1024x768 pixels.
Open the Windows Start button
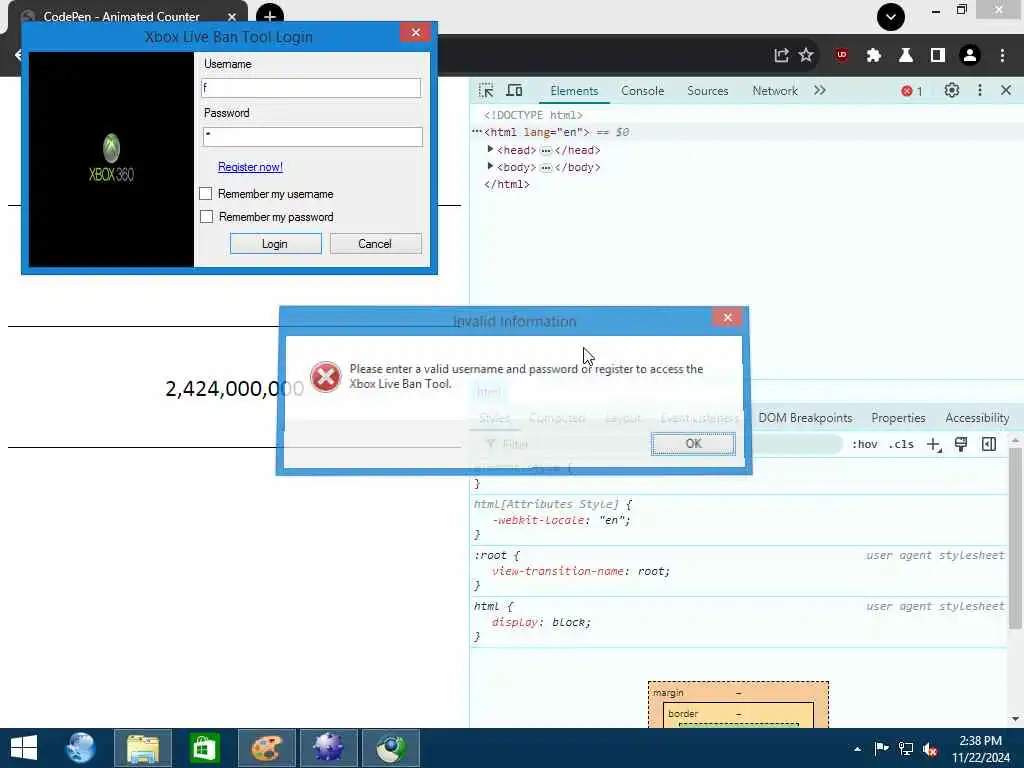pos(24,748)
